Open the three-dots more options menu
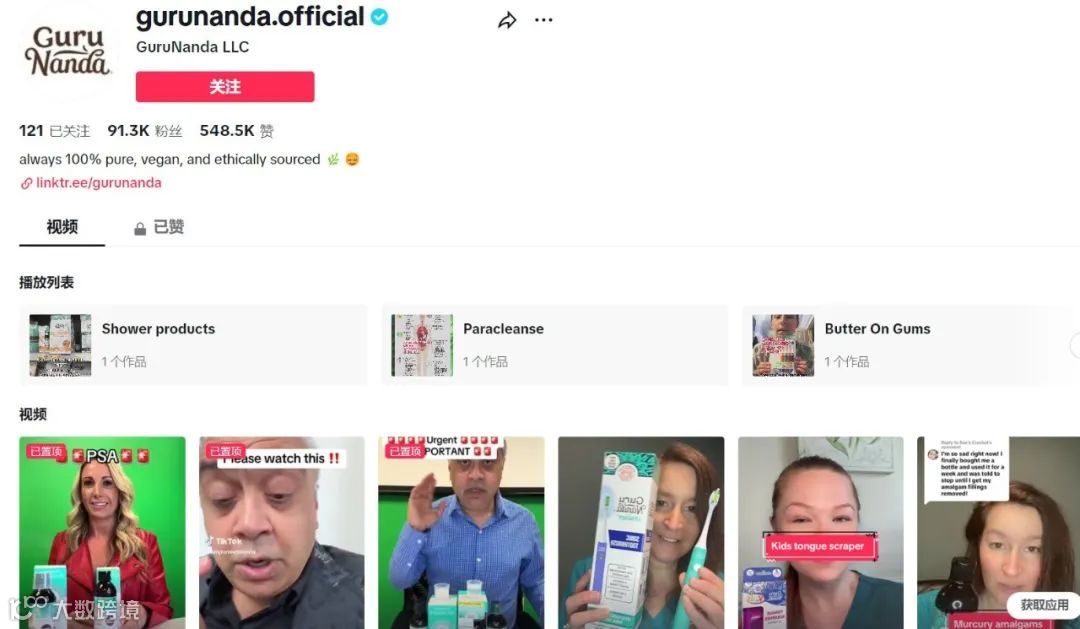This screenshot has width=1080, height=629. tap(543, 20)
